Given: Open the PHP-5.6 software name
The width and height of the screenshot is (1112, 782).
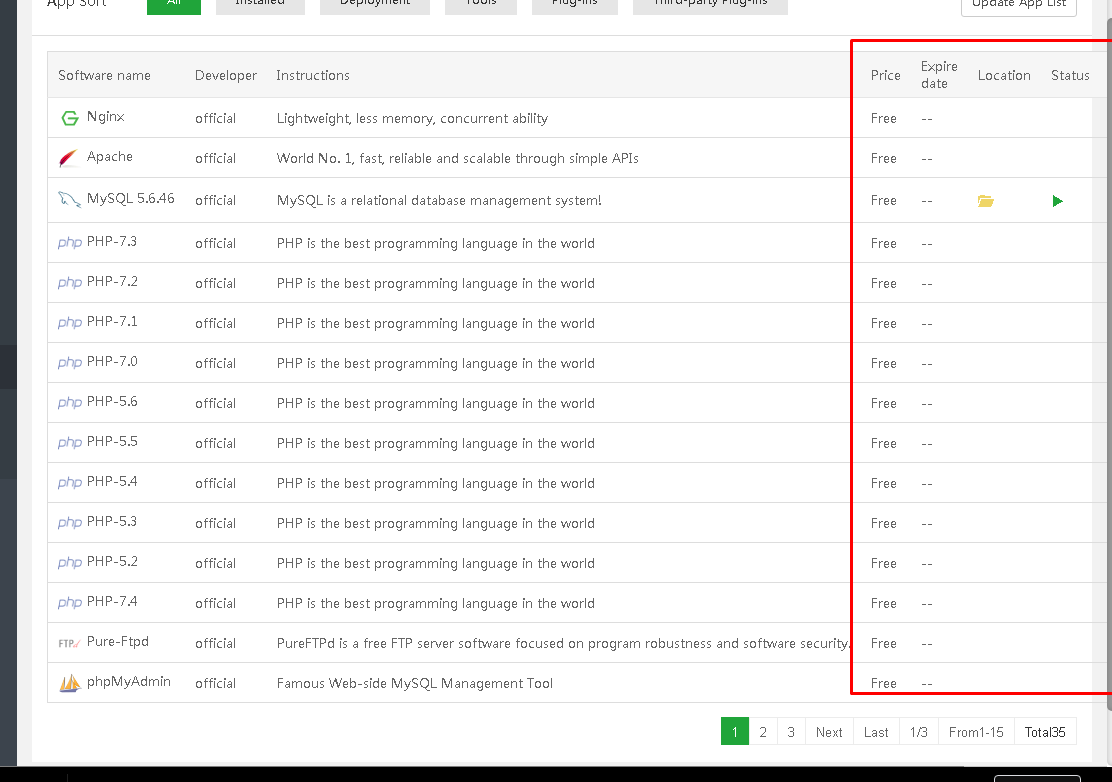Looking at the screenshot, I should coord(112,401).
